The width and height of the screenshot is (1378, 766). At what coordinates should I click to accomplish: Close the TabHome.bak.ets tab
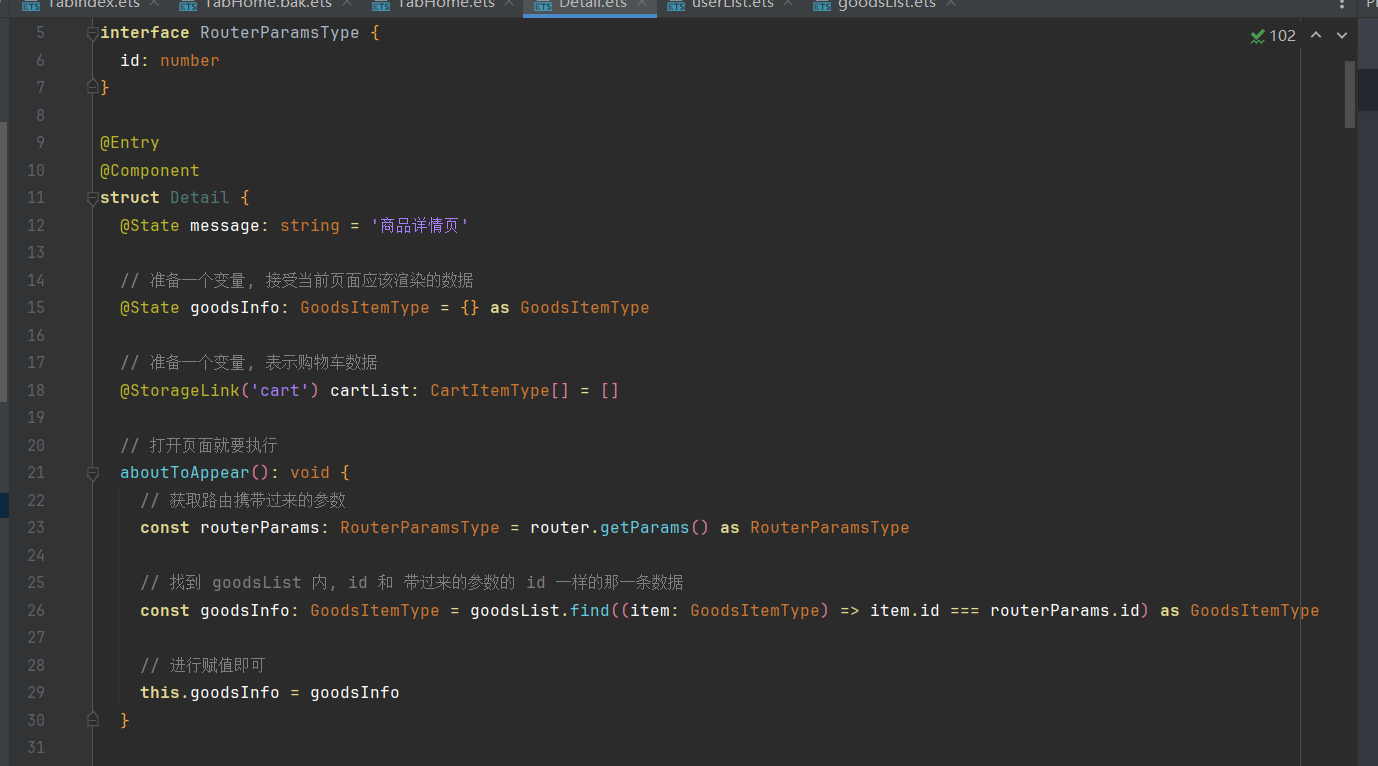pos(346,4)
